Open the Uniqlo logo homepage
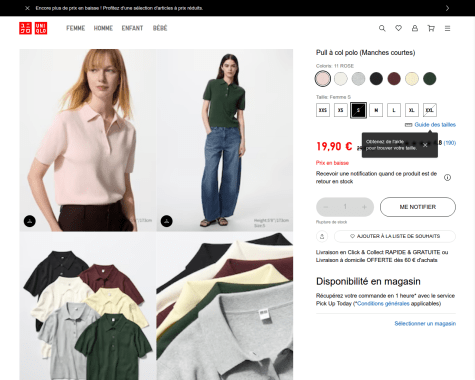Screen dimensions: 475x380 coord(33,28)
